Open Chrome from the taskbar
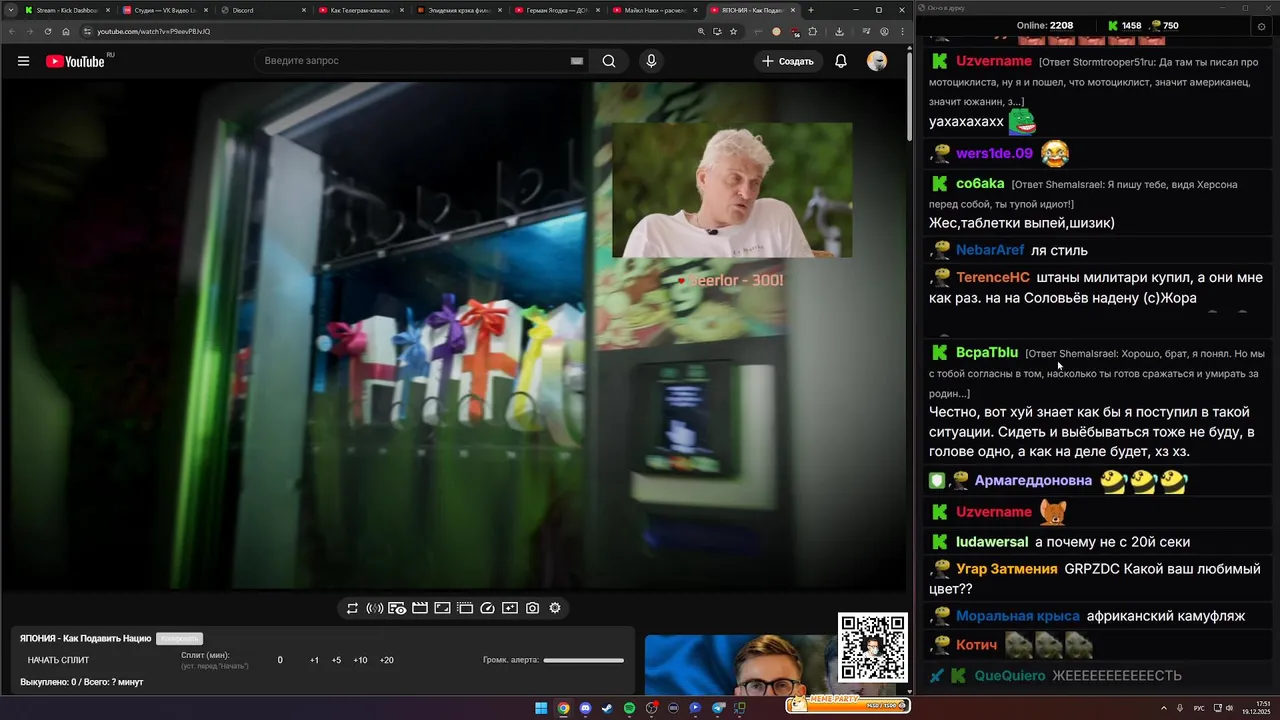Screen dimensions: 1280x720 pos(563,708)
